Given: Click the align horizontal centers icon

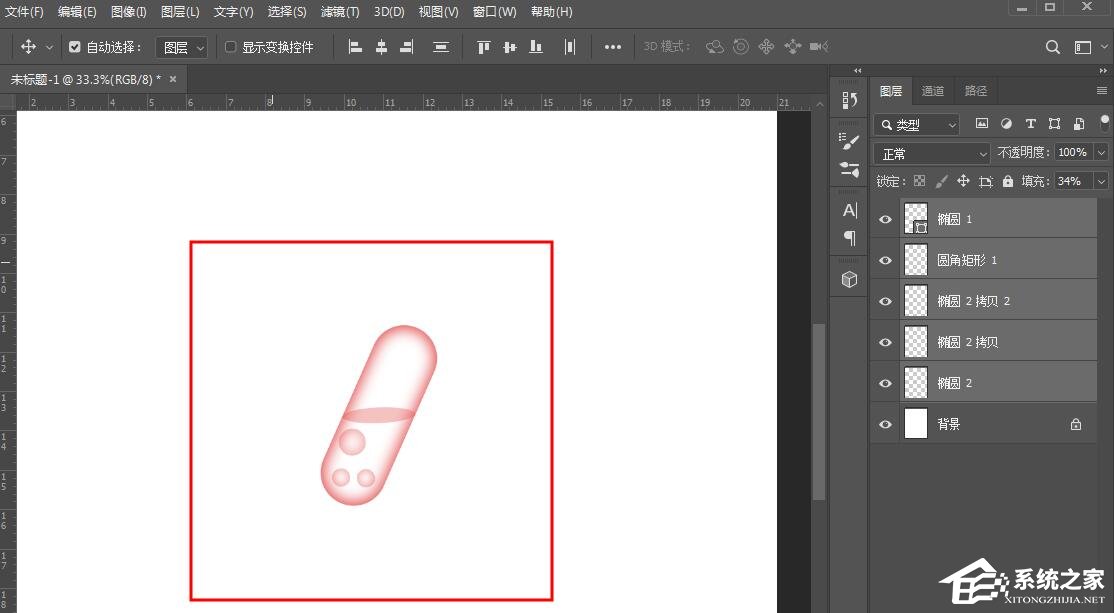Looking at the screenshot, I should (x=381, y=46).
